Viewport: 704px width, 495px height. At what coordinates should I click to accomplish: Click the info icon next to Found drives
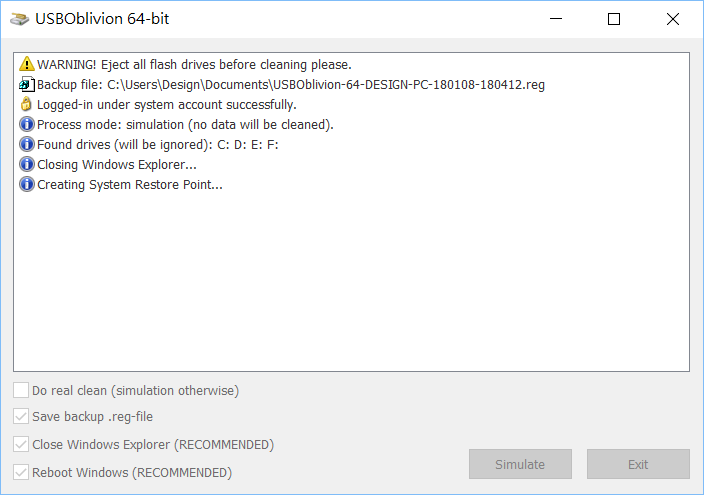click(x=27, y=145)
